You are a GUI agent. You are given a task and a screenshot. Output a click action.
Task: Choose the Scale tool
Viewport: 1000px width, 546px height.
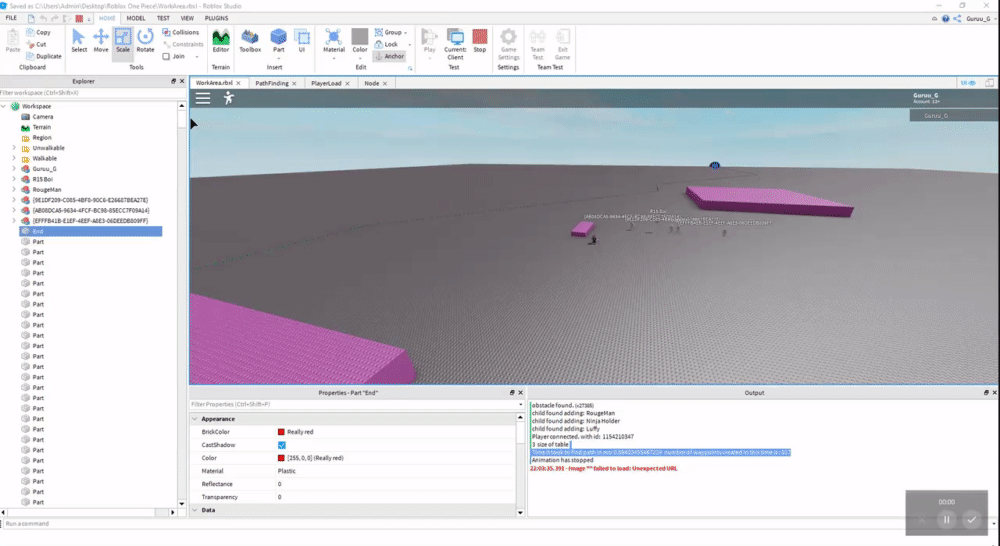[122, 41]
